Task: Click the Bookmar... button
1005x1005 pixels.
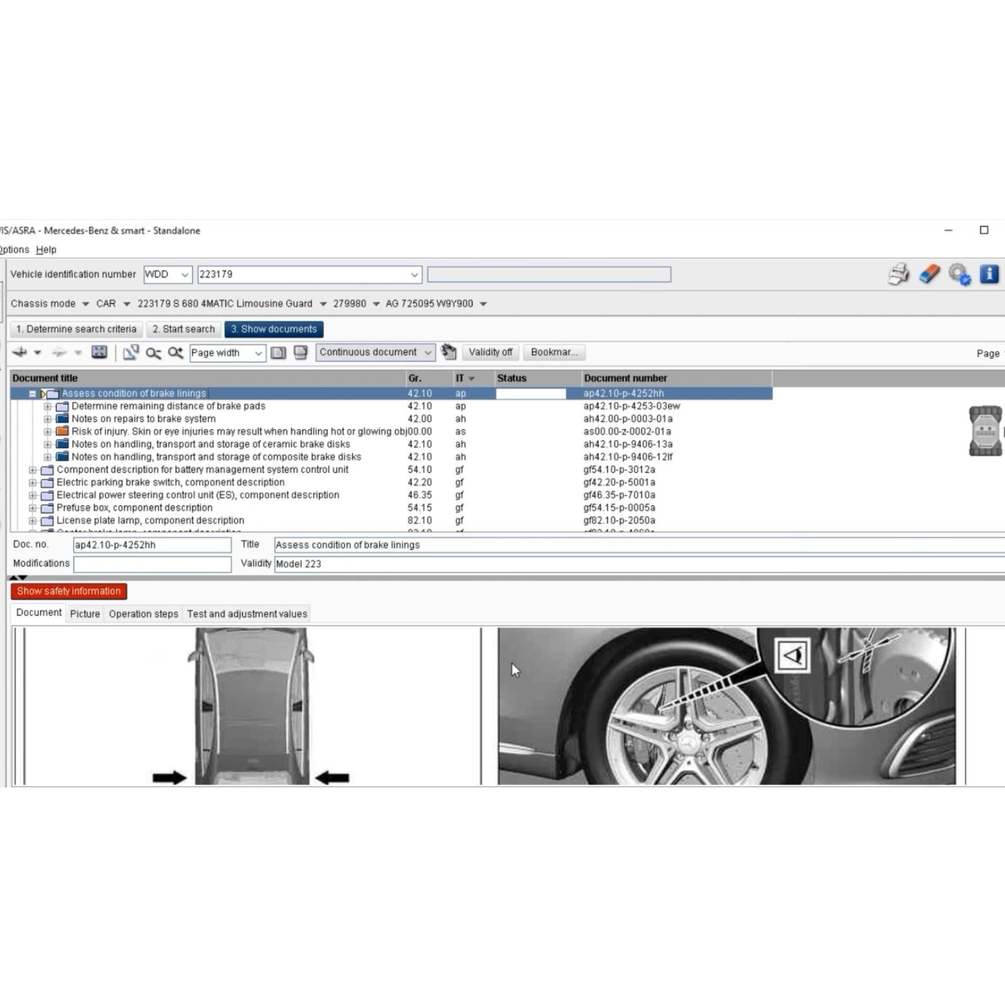Action: [x=554, y=353]
